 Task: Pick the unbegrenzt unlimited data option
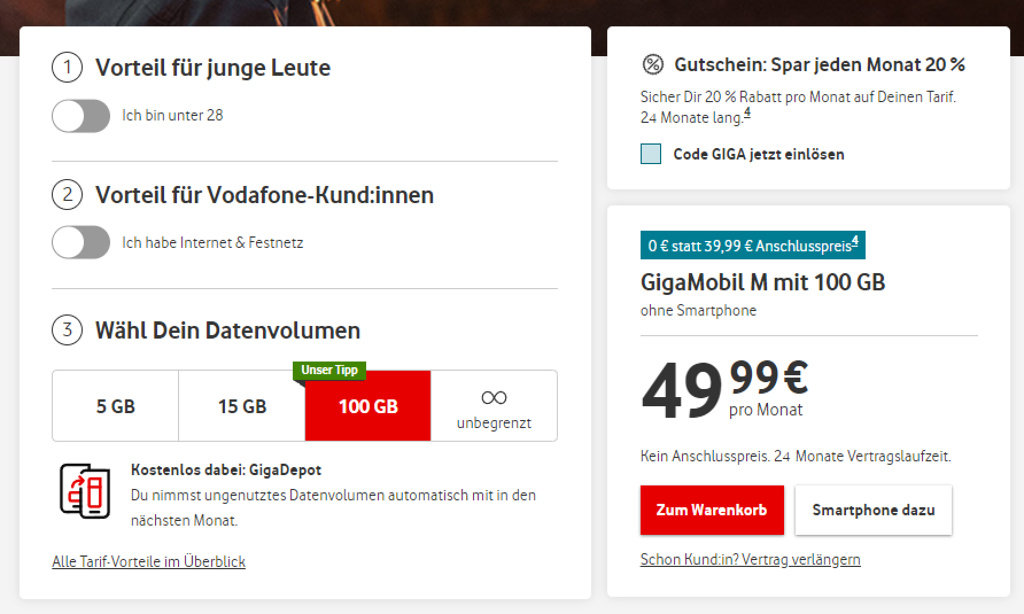point(494,406)
